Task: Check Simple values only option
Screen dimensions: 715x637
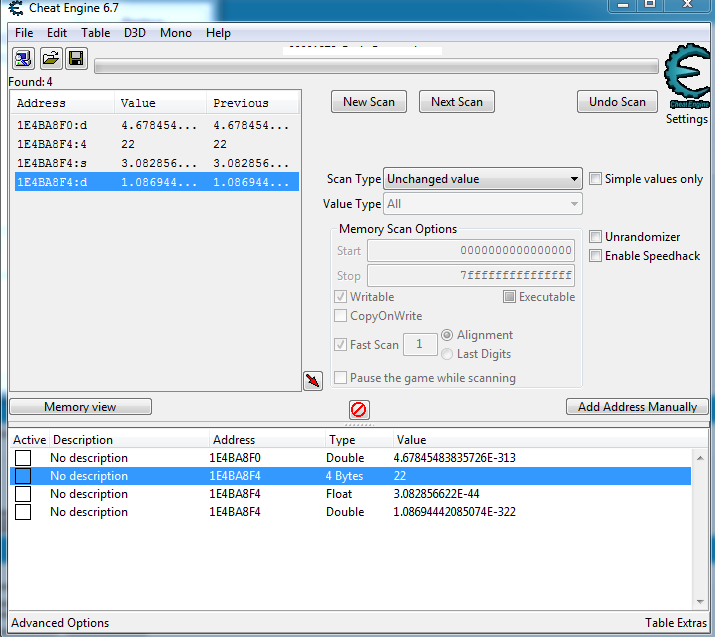Action: pyautogui.click(x=595, y=179)
